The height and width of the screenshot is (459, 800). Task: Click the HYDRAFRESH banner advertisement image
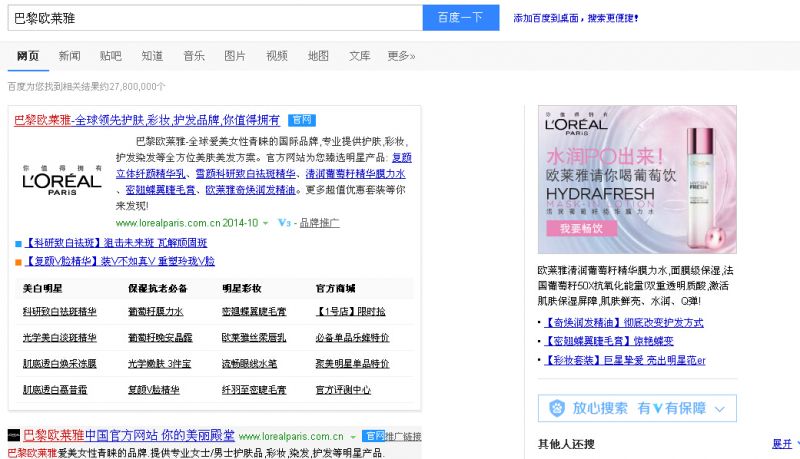[637, 180]
